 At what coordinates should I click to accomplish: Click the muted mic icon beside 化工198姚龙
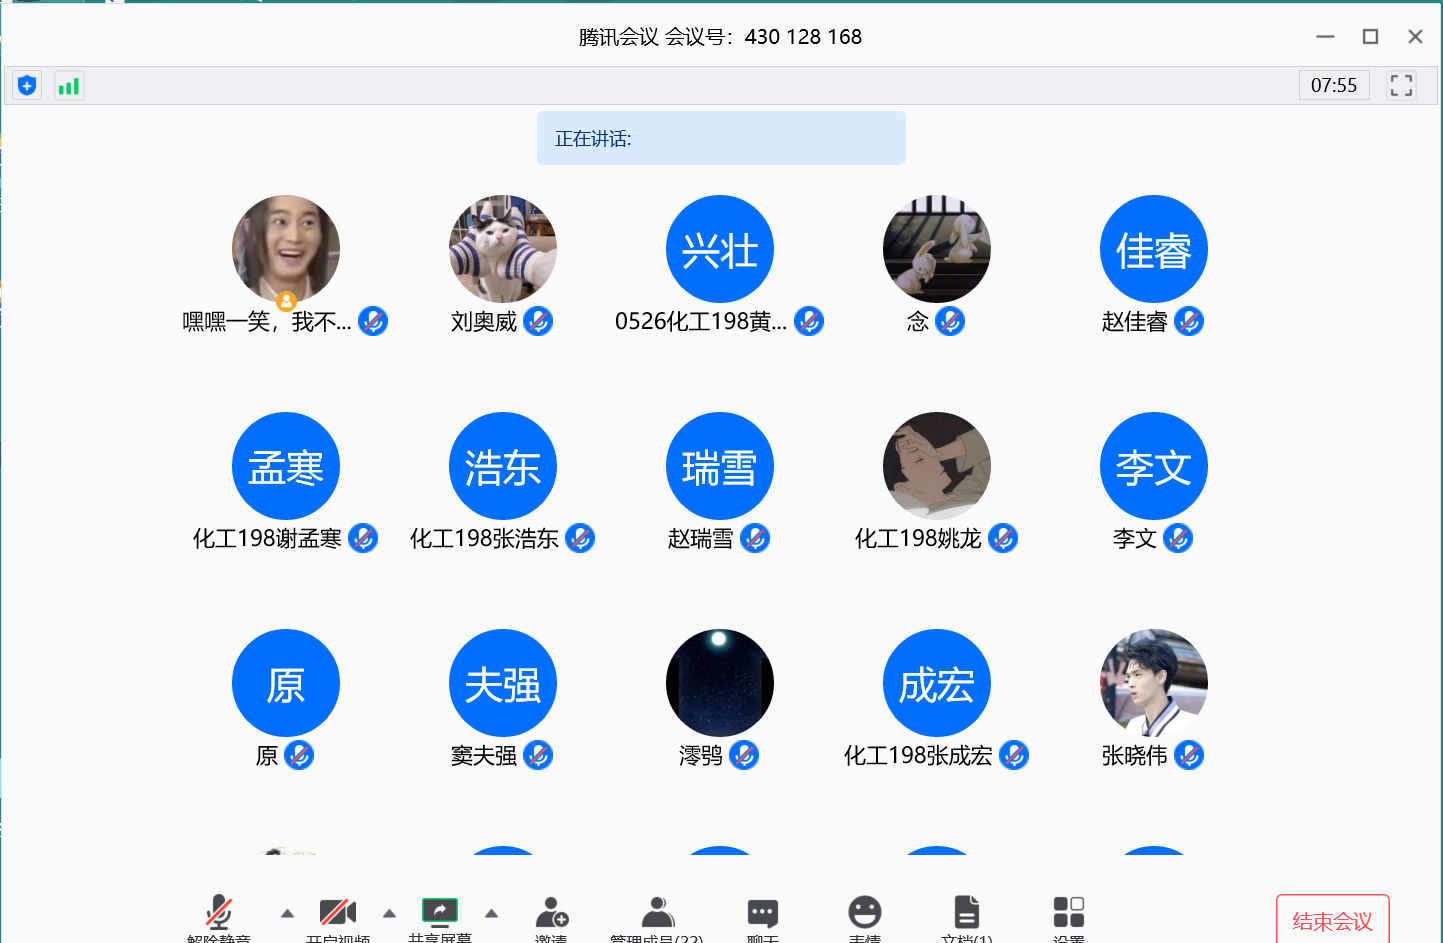pyautogui.click(x=1003, y=538)
